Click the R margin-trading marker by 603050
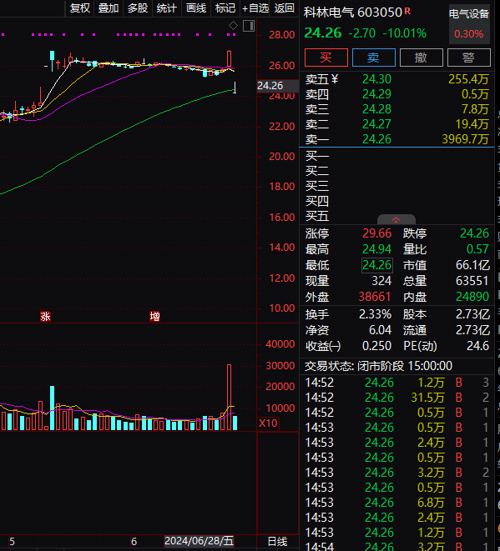Screen dimensions: 500x551 407,11
